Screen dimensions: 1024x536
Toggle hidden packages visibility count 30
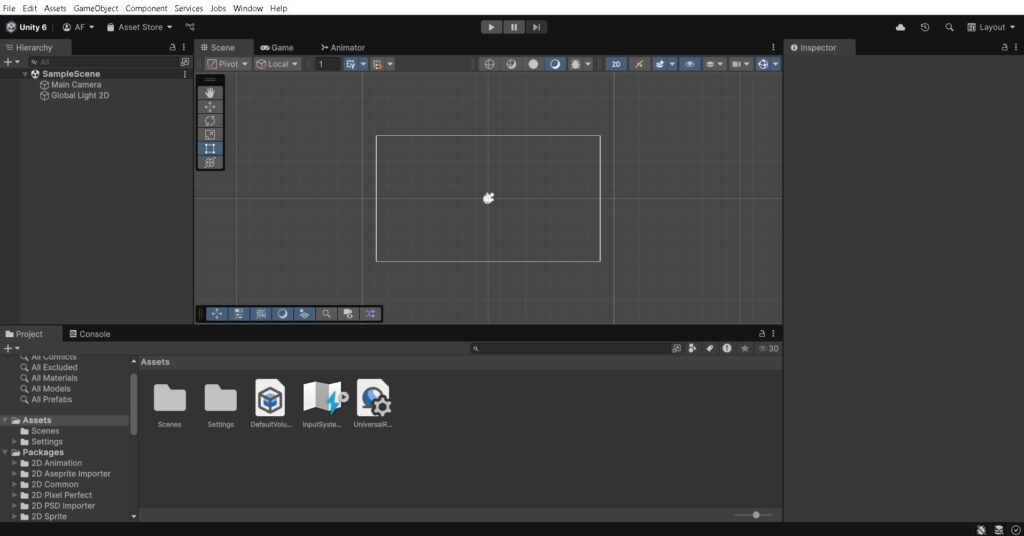[768, 349]
